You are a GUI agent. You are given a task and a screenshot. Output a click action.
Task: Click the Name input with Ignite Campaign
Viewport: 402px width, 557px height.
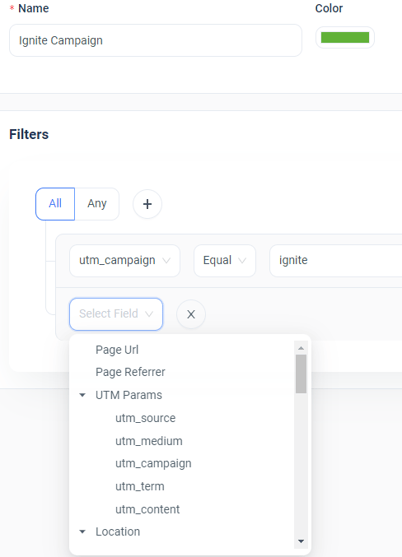(156, 40)
